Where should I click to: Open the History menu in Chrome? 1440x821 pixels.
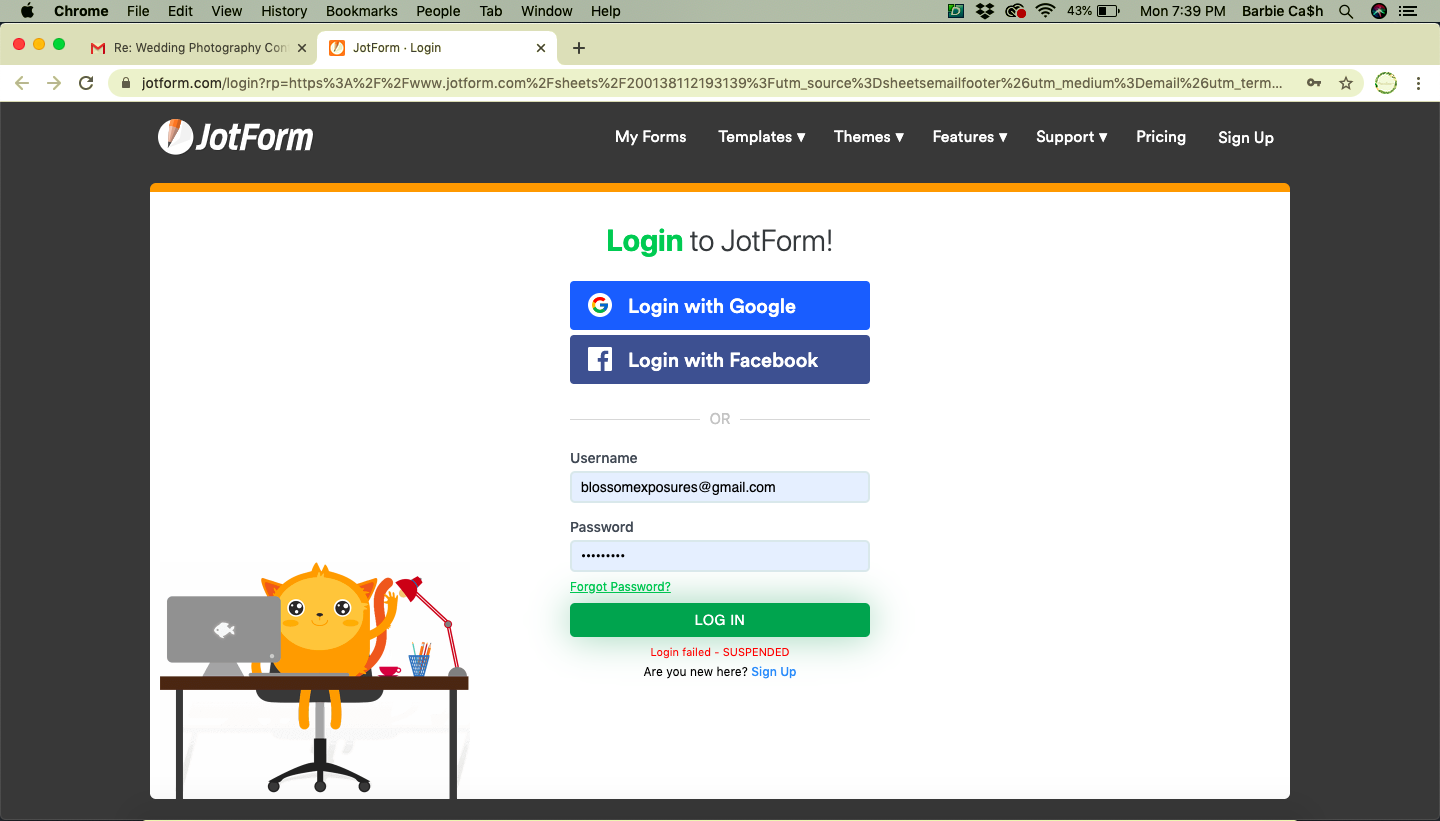[x=283, y=11]
